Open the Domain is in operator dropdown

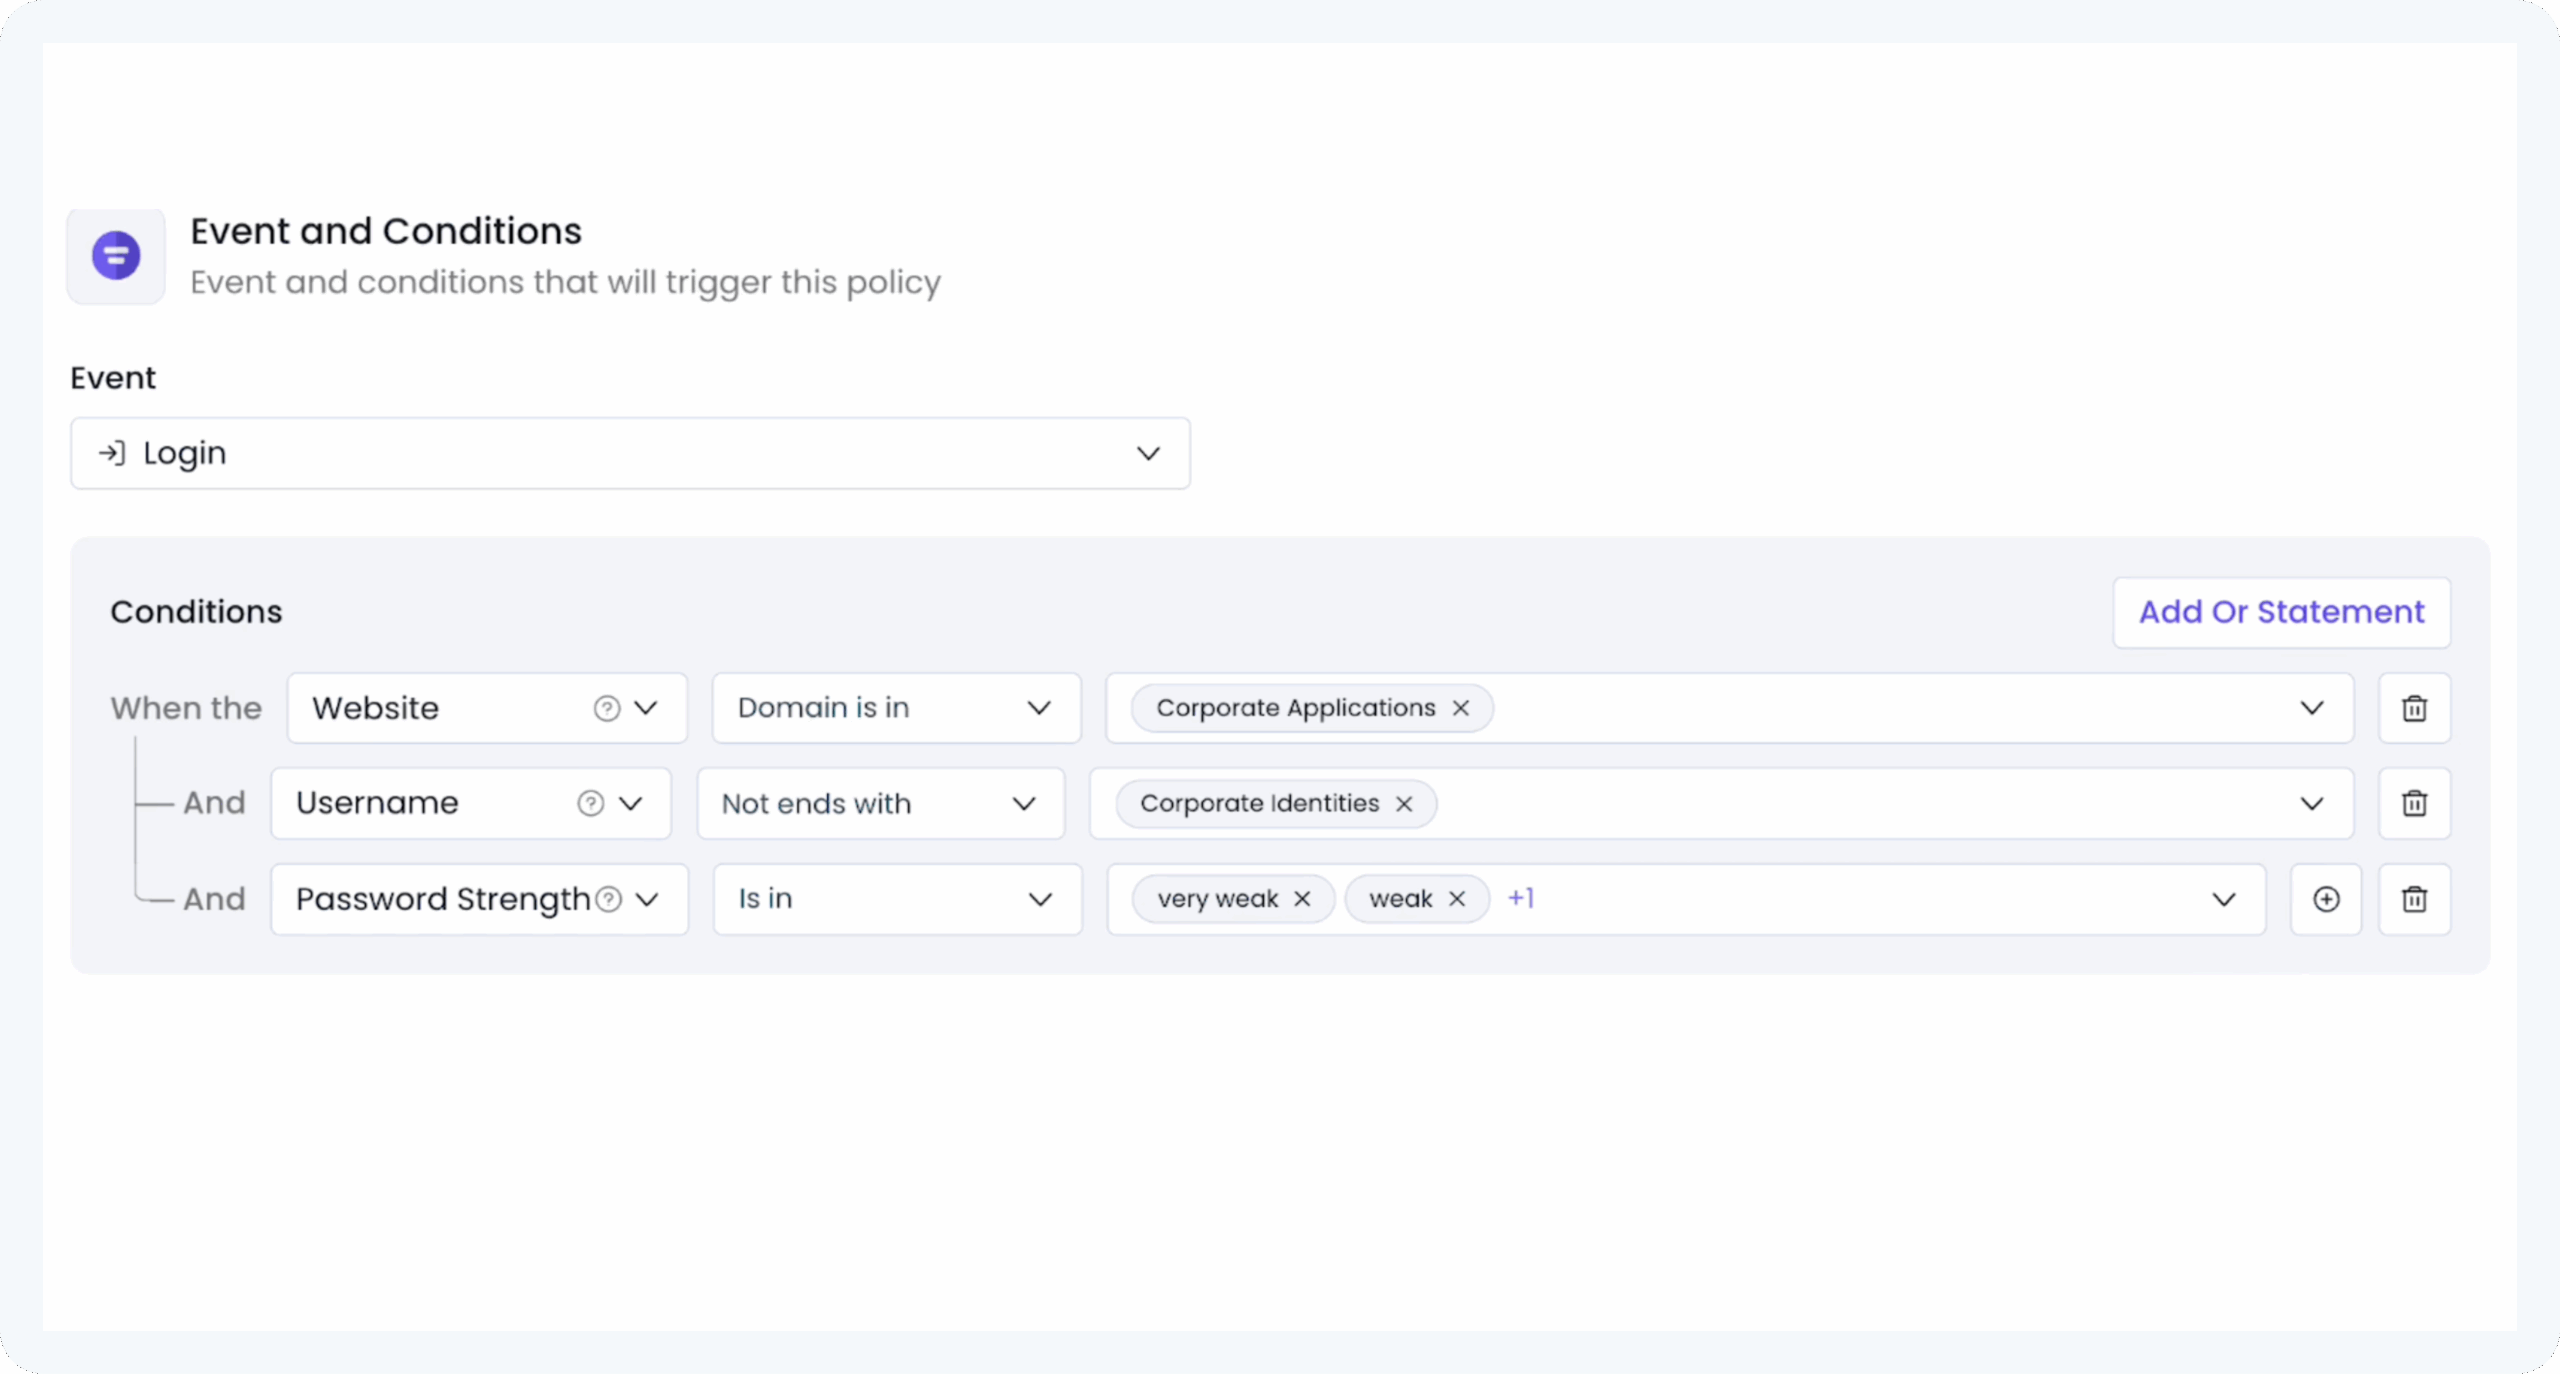click(x=896, y=708)
